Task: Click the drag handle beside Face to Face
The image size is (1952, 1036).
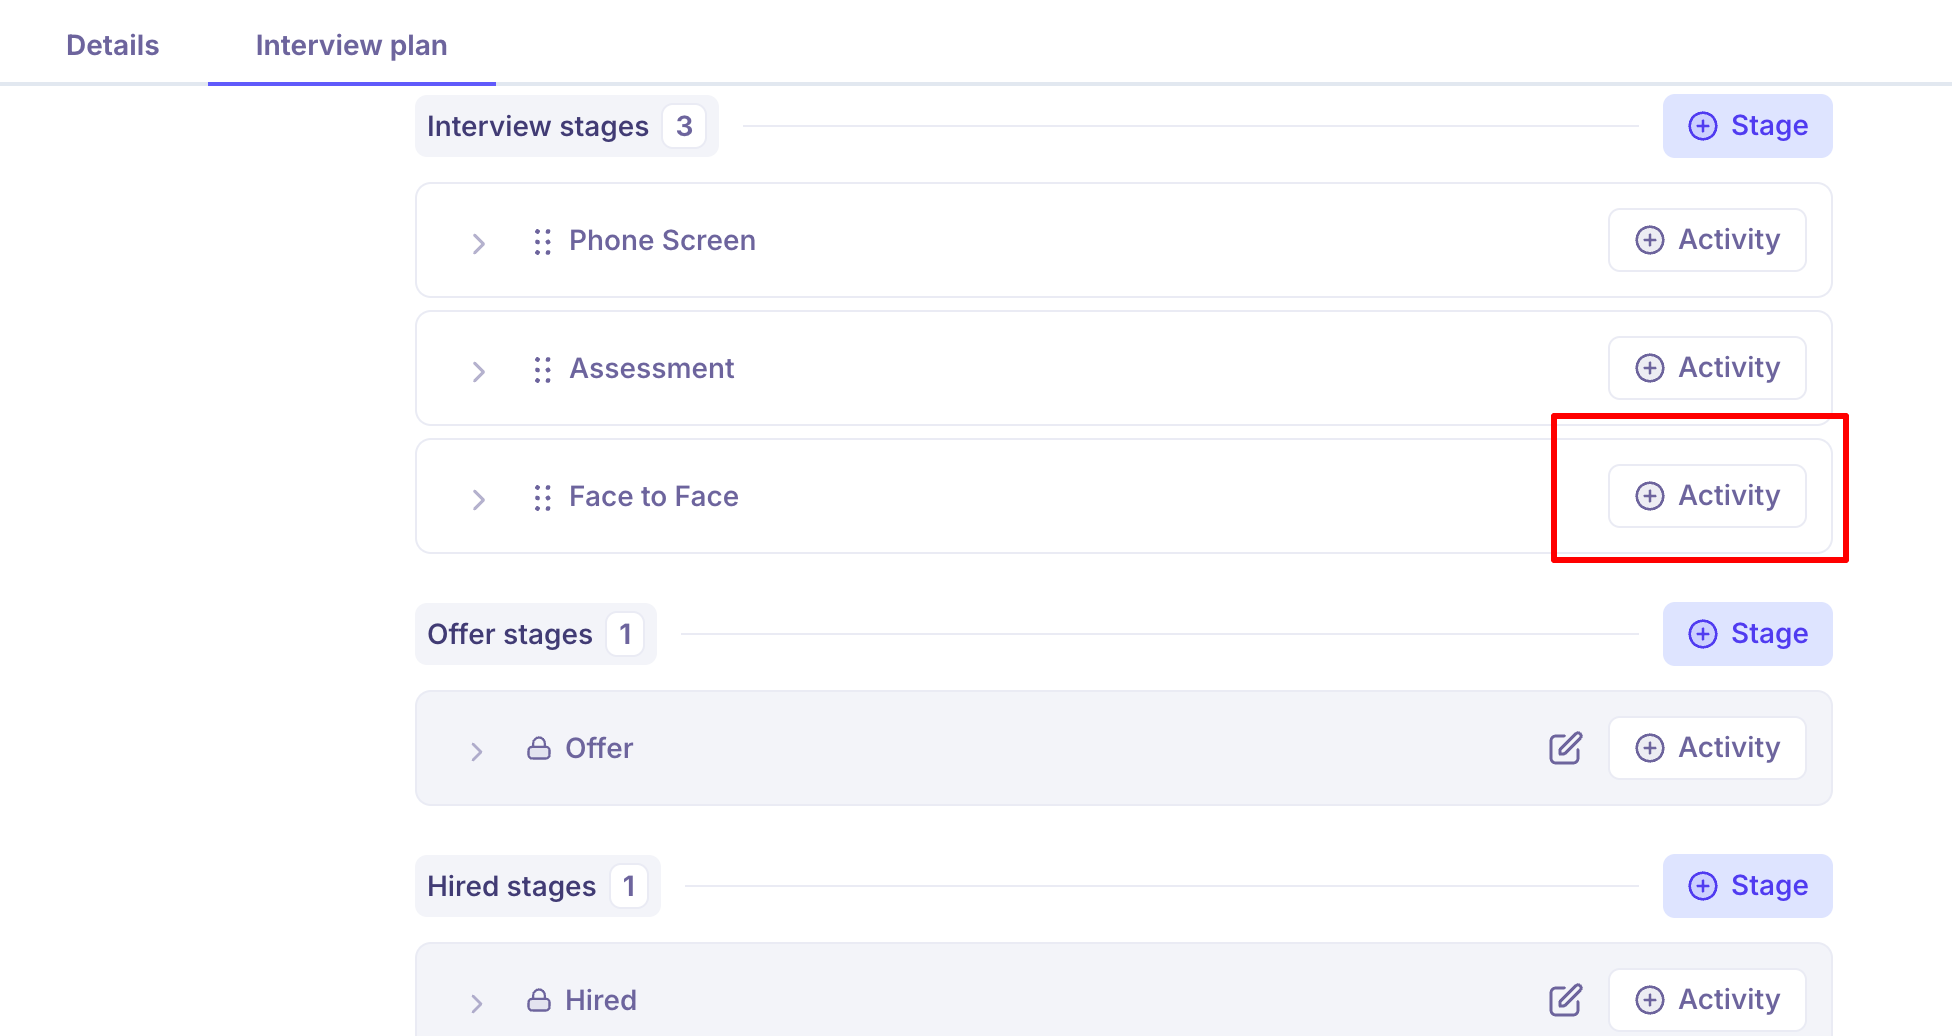Action: click(x=542, y=498)
